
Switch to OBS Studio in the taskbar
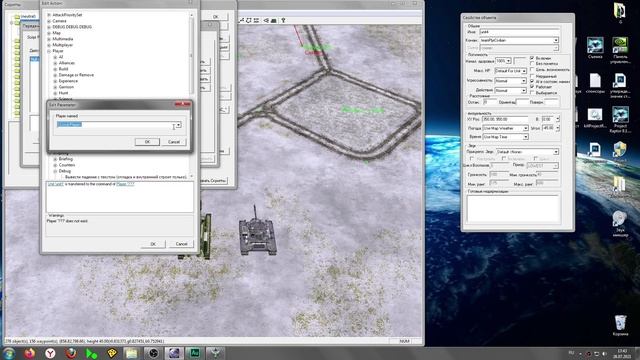click(153, 353)
